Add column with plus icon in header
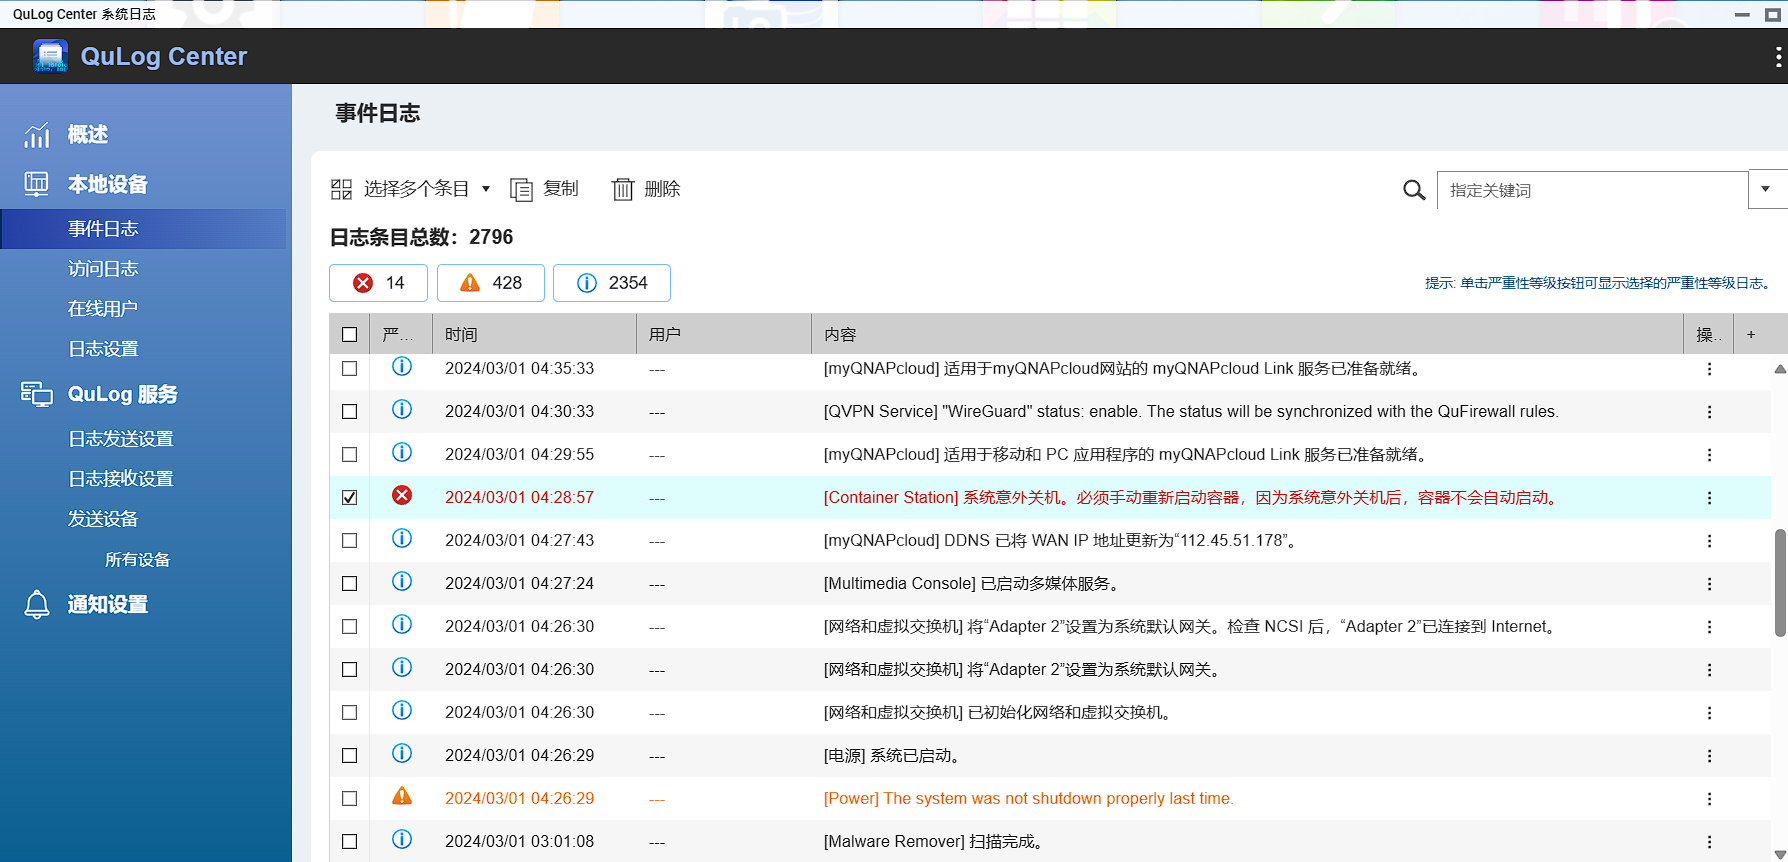 (1751, 334)
